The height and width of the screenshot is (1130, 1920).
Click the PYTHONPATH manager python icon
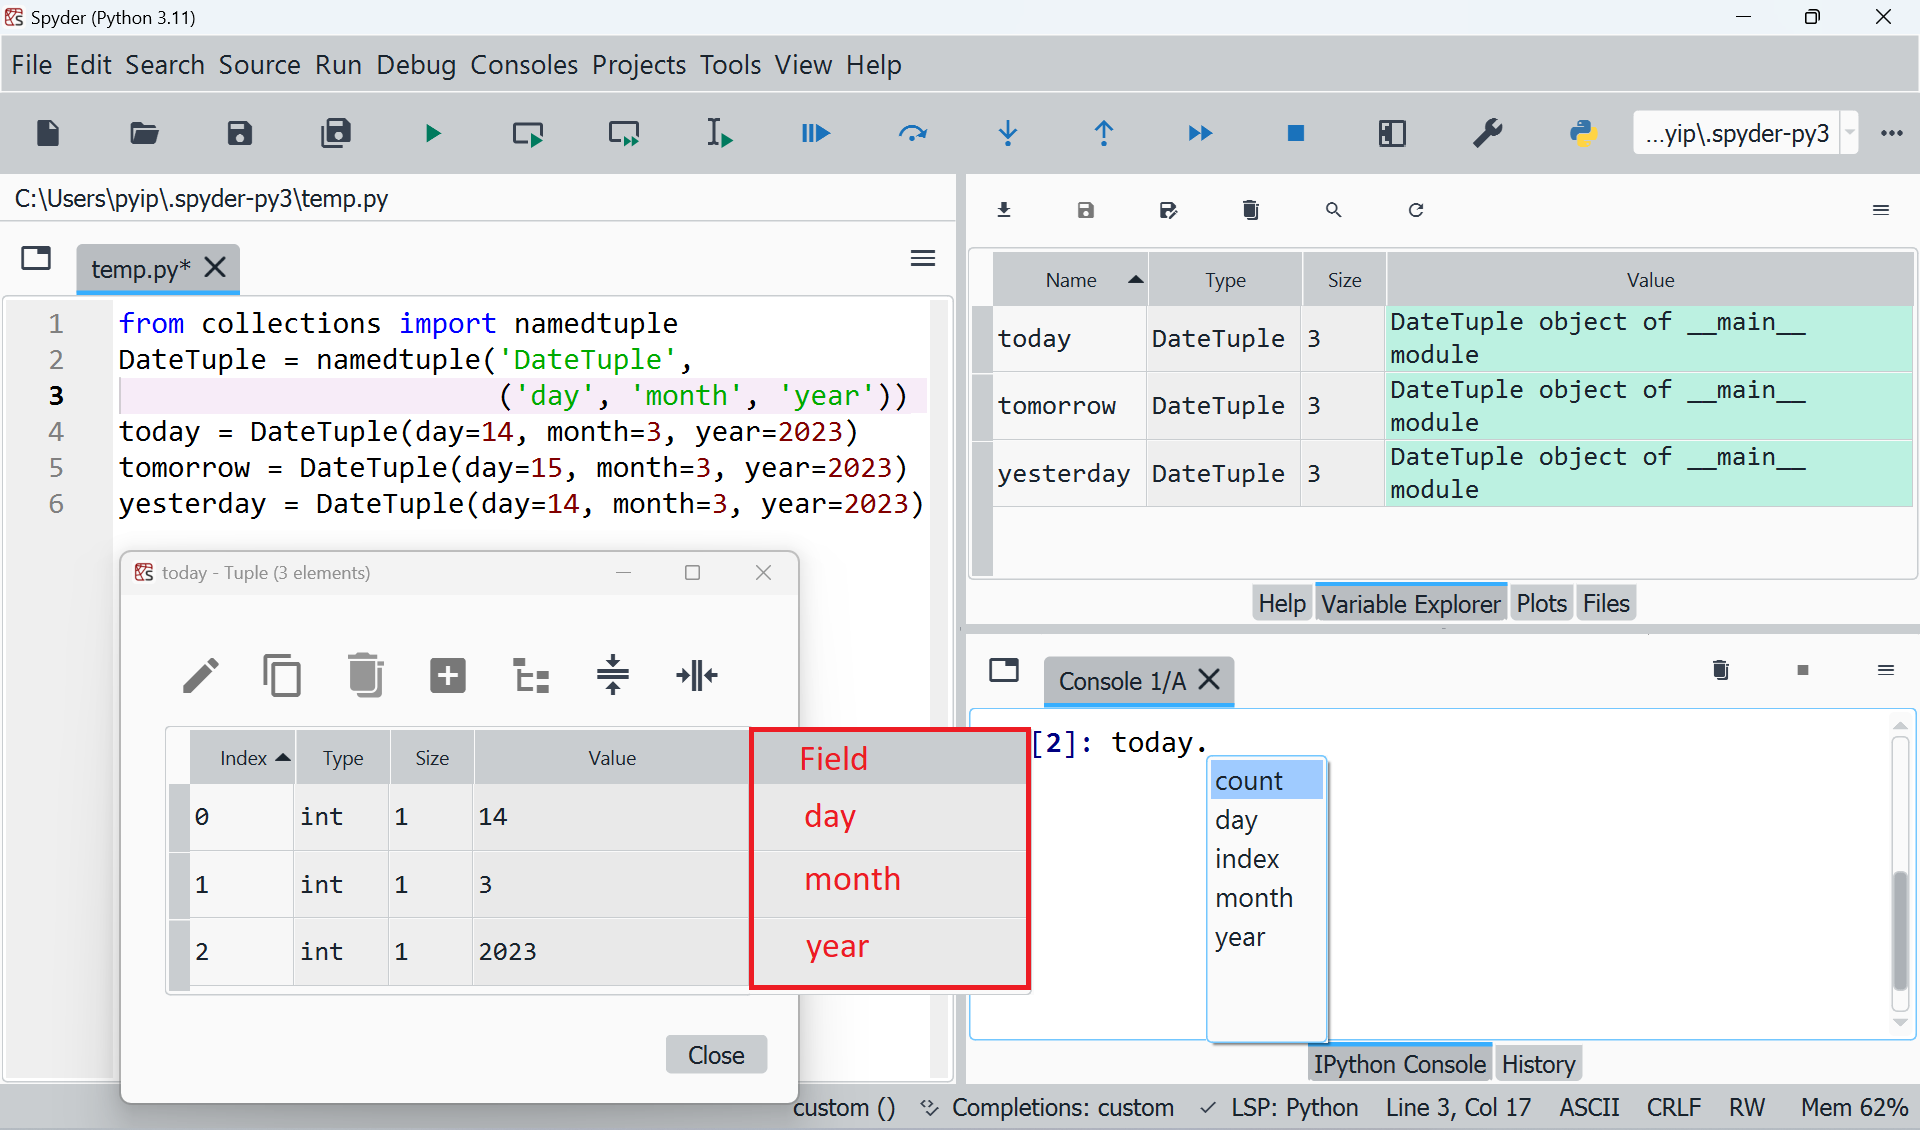(1583, 133)
